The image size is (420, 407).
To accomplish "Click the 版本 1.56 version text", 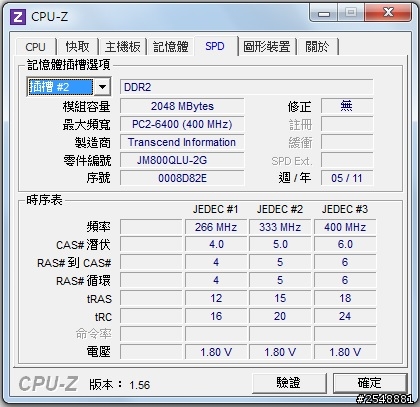I will 119,385.
